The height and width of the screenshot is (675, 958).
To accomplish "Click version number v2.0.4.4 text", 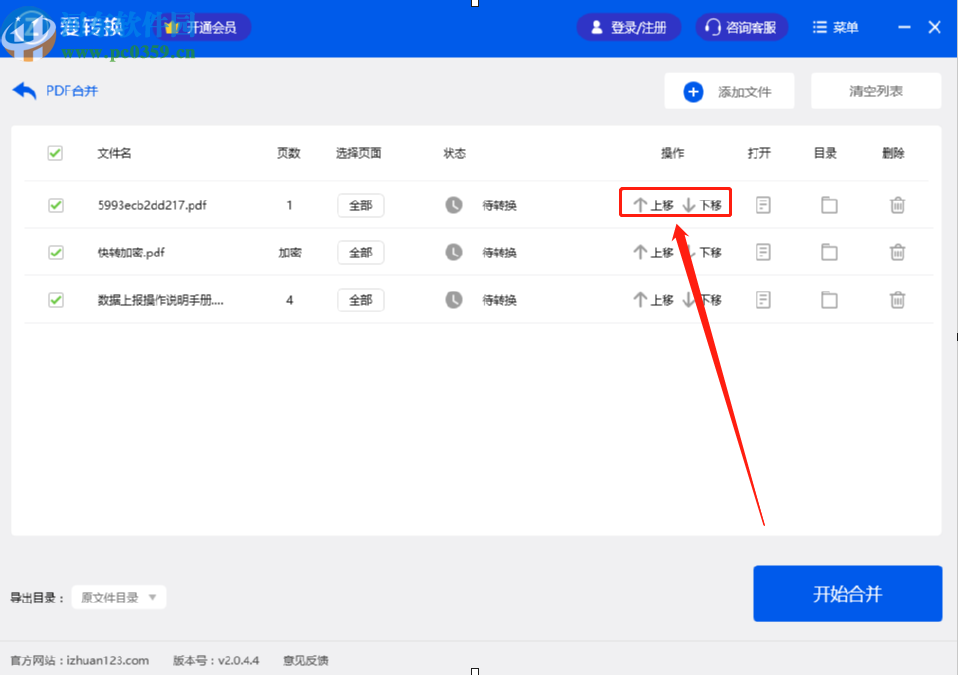I will (238, 660).
